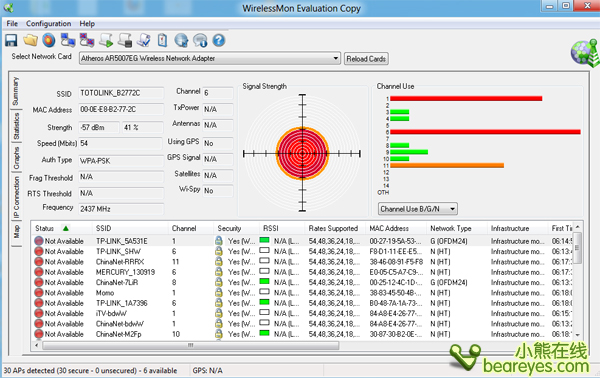
Task: Click the stop logging toolbar icon
Action: [125, 40]
